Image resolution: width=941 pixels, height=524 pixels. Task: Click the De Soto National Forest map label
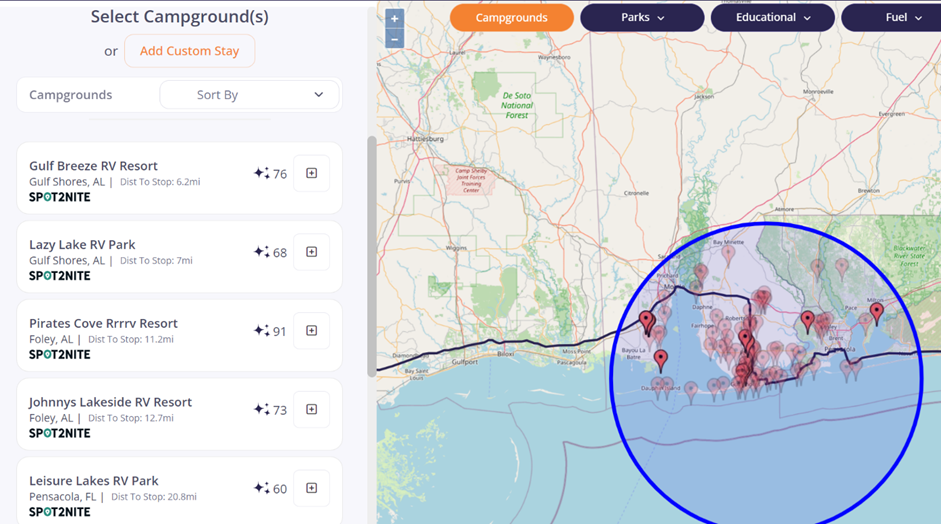[x=517, y=105]
